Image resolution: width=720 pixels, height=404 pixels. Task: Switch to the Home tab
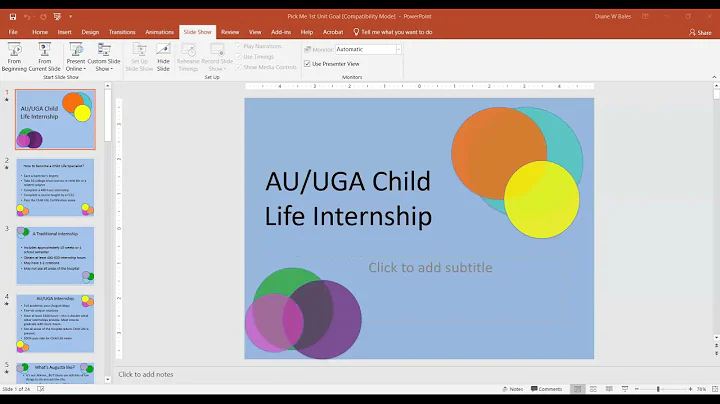pos(40,32)
